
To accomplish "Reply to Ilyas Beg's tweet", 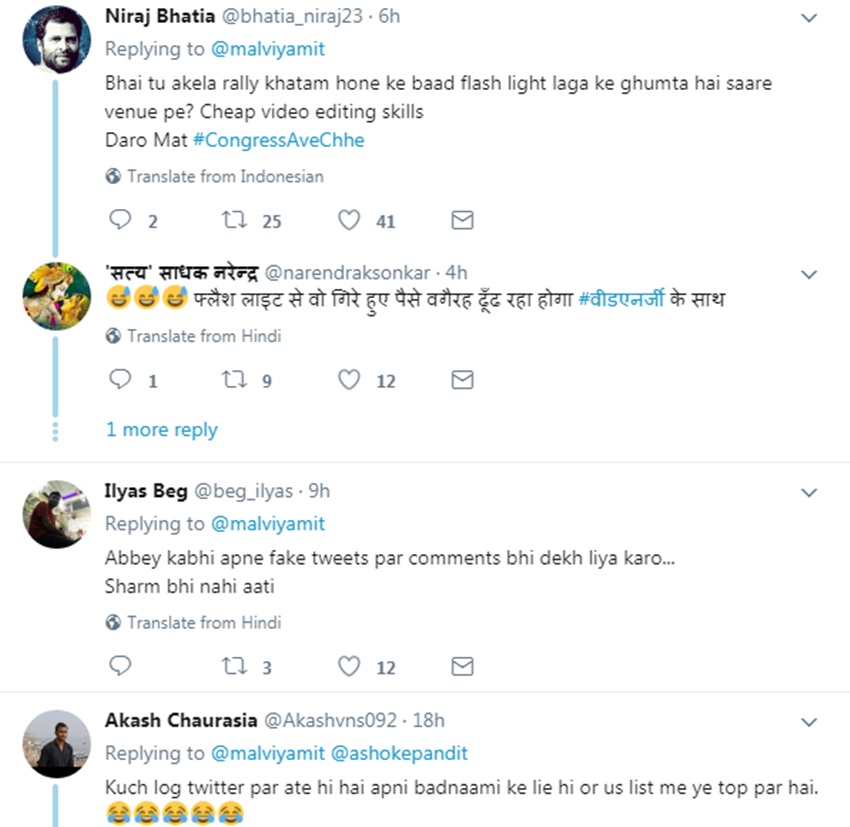I will pyautogui.click(x=120, y=666).
